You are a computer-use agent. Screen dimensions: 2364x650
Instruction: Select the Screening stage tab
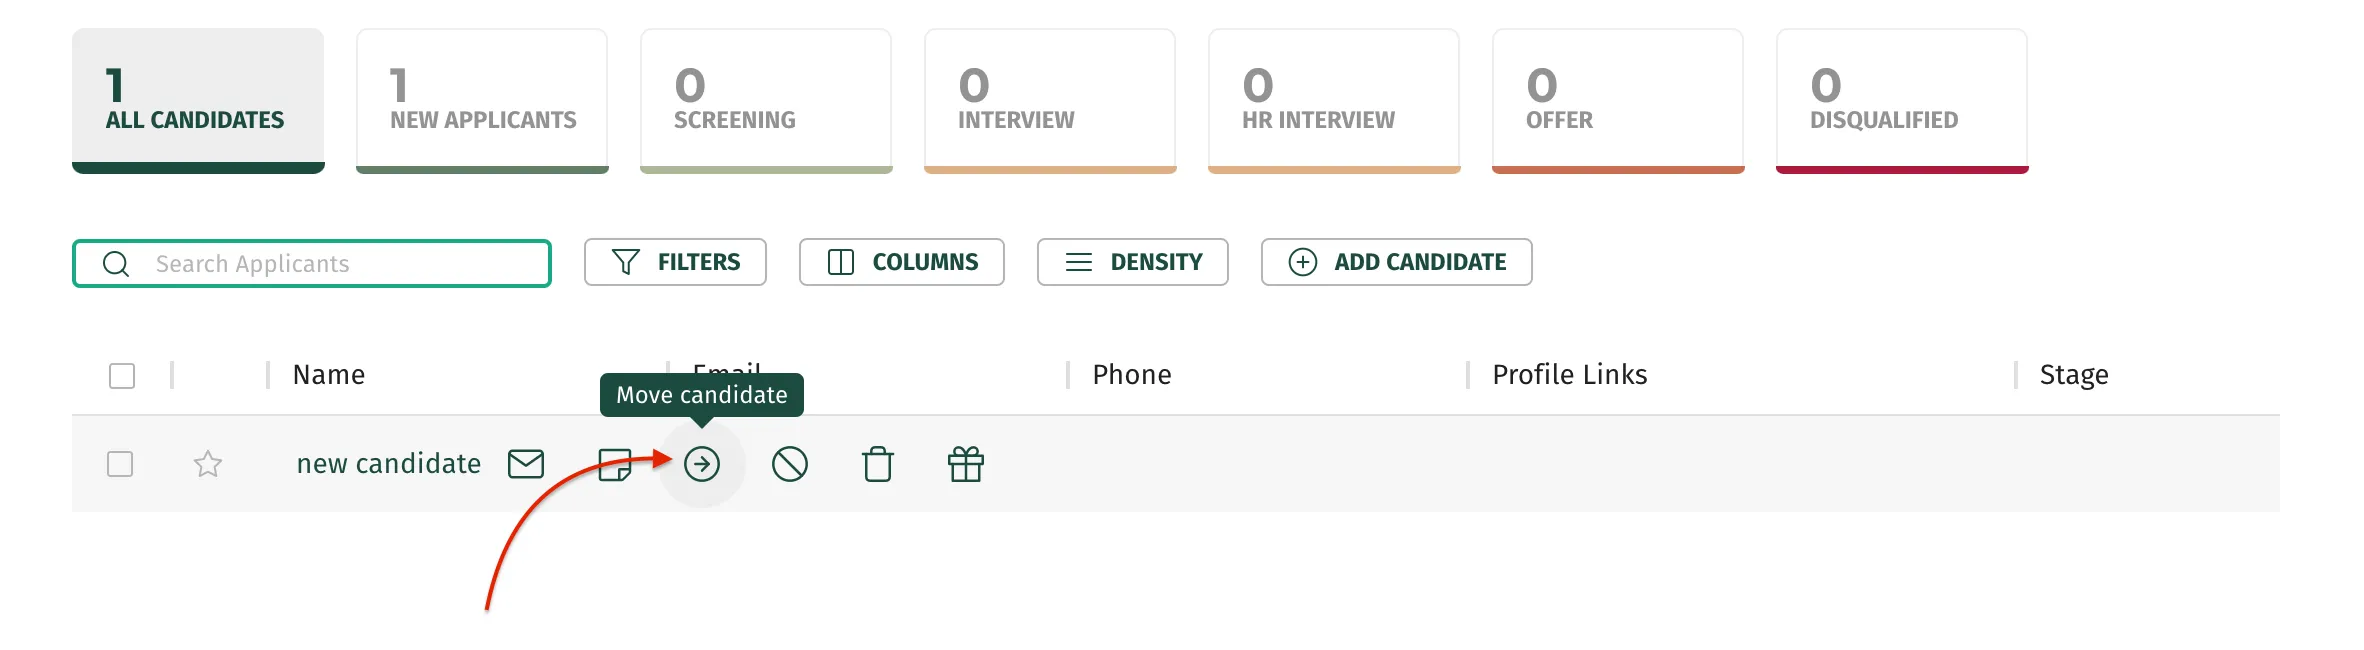[766, 101]
